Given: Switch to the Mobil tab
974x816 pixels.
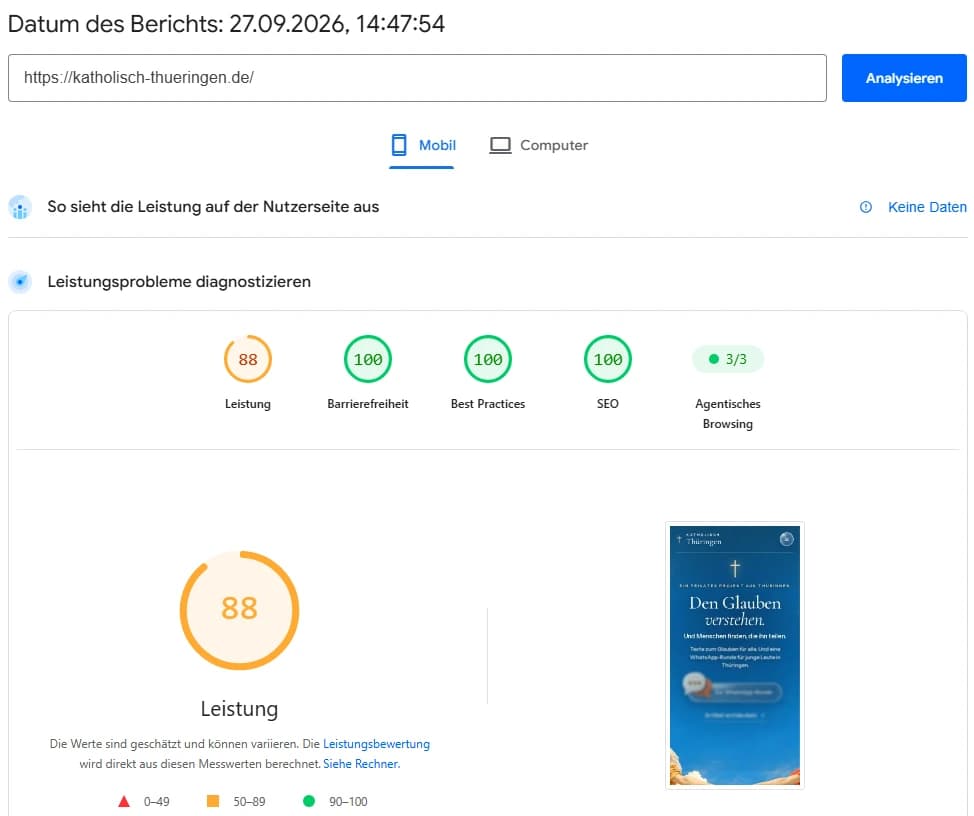Looking at the screenshot, I should coord(422,145).
